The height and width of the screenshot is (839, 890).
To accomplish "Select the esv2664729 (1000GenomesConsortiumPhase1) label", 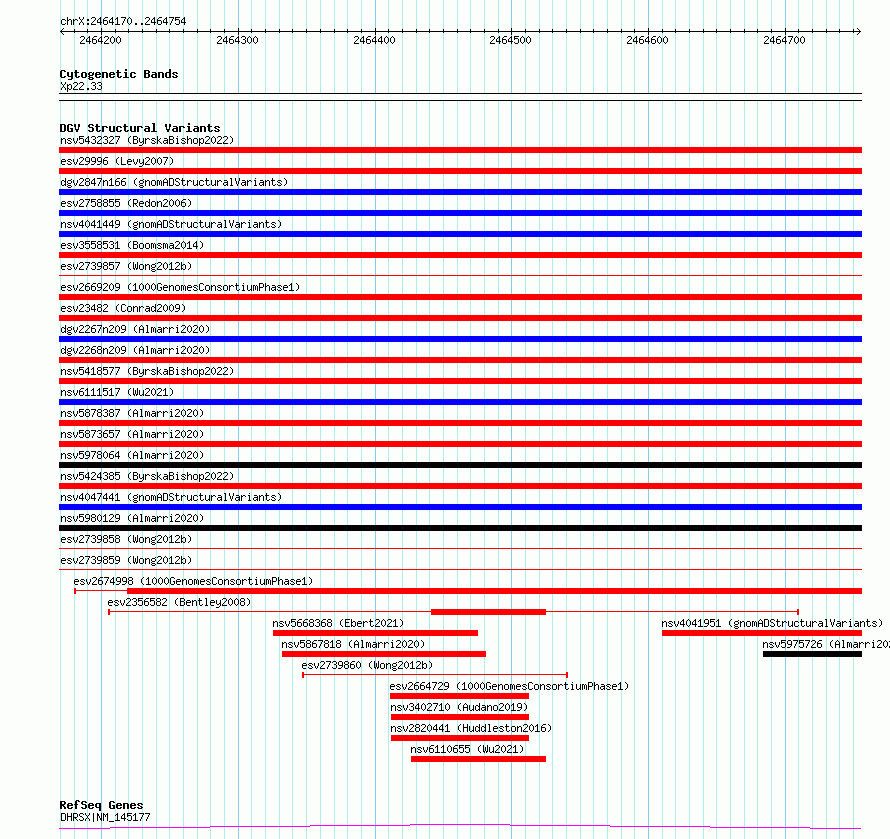I will (x=509, y=686).
